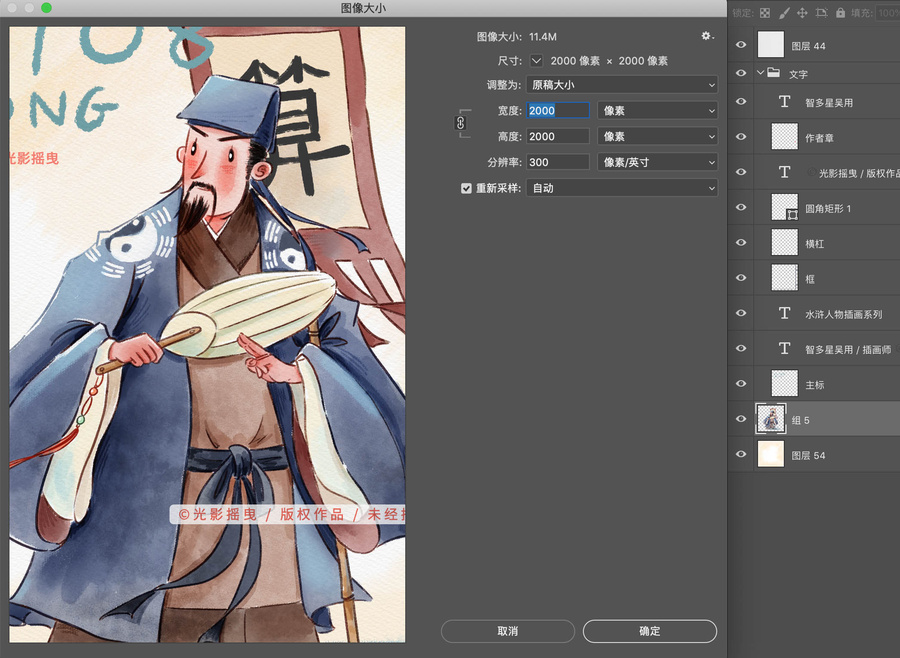Open the 重新采样 自动 method dropdown

pos(622,188)
